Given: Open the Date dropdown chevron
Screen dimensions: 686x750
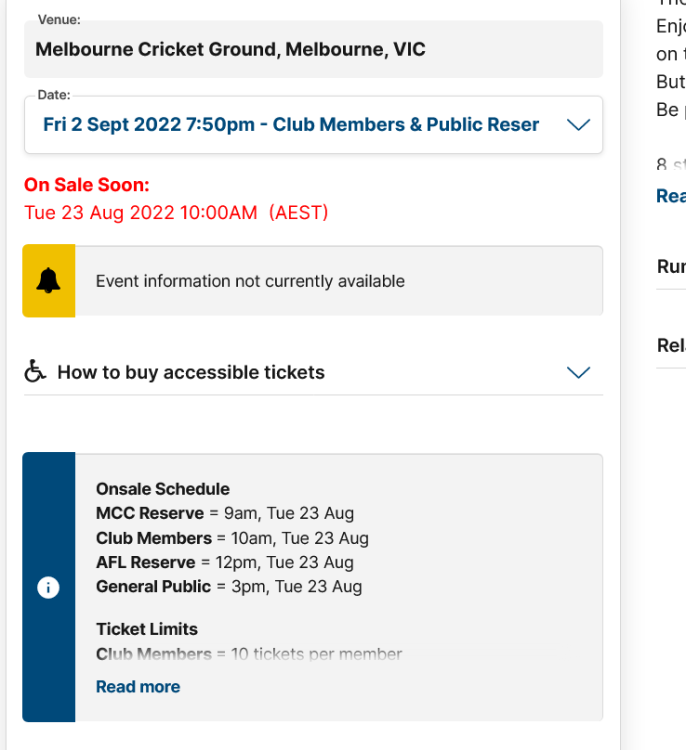Looking at the screenshot, I should pyautogui.click(x=578, y=125).
